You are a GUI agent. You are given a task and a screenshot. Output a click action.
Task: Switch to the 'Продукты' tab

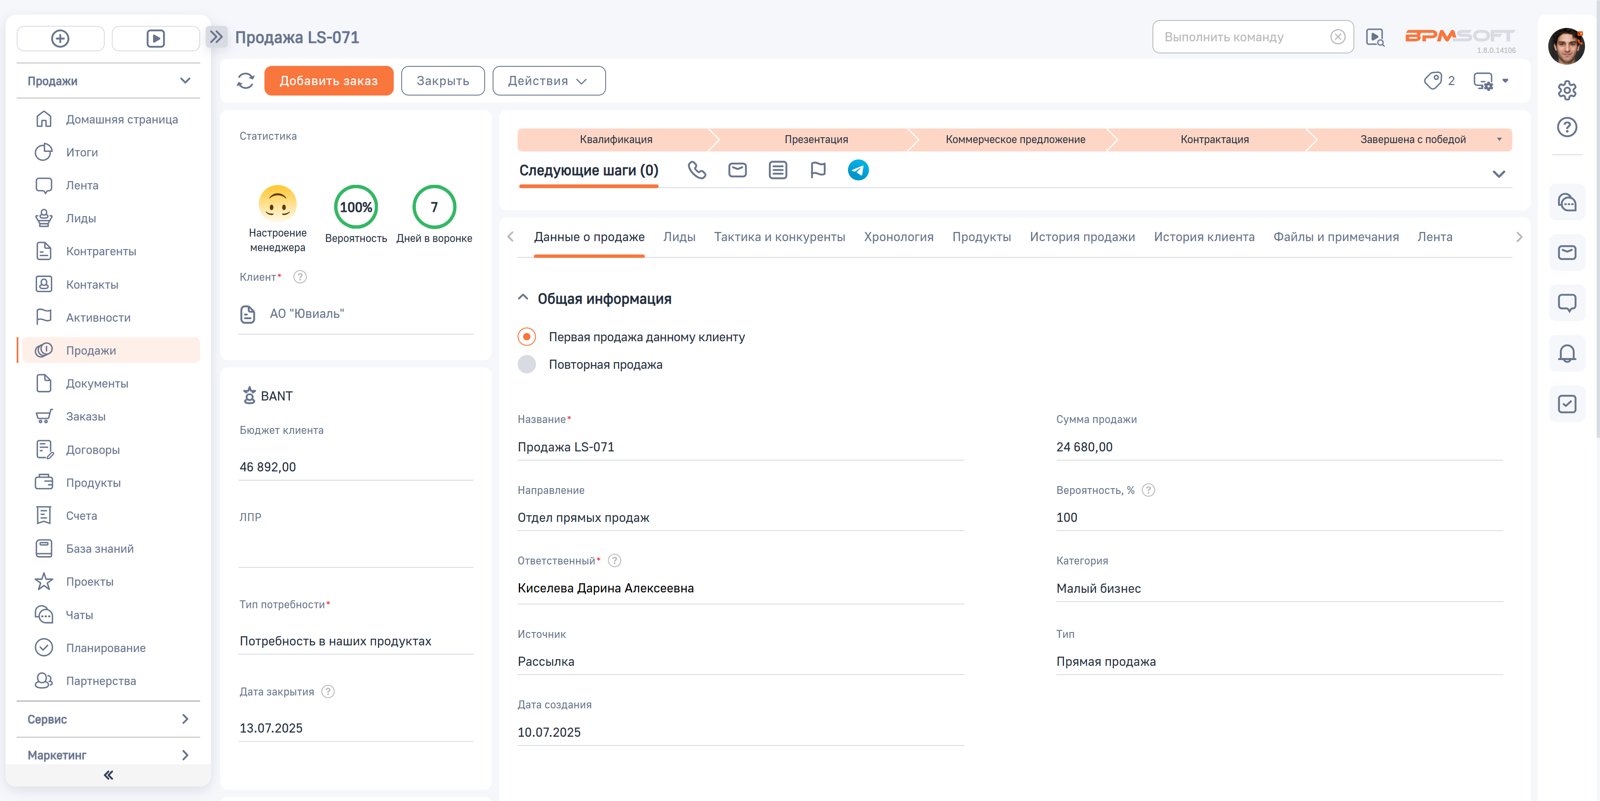click(x=981, y=237)
